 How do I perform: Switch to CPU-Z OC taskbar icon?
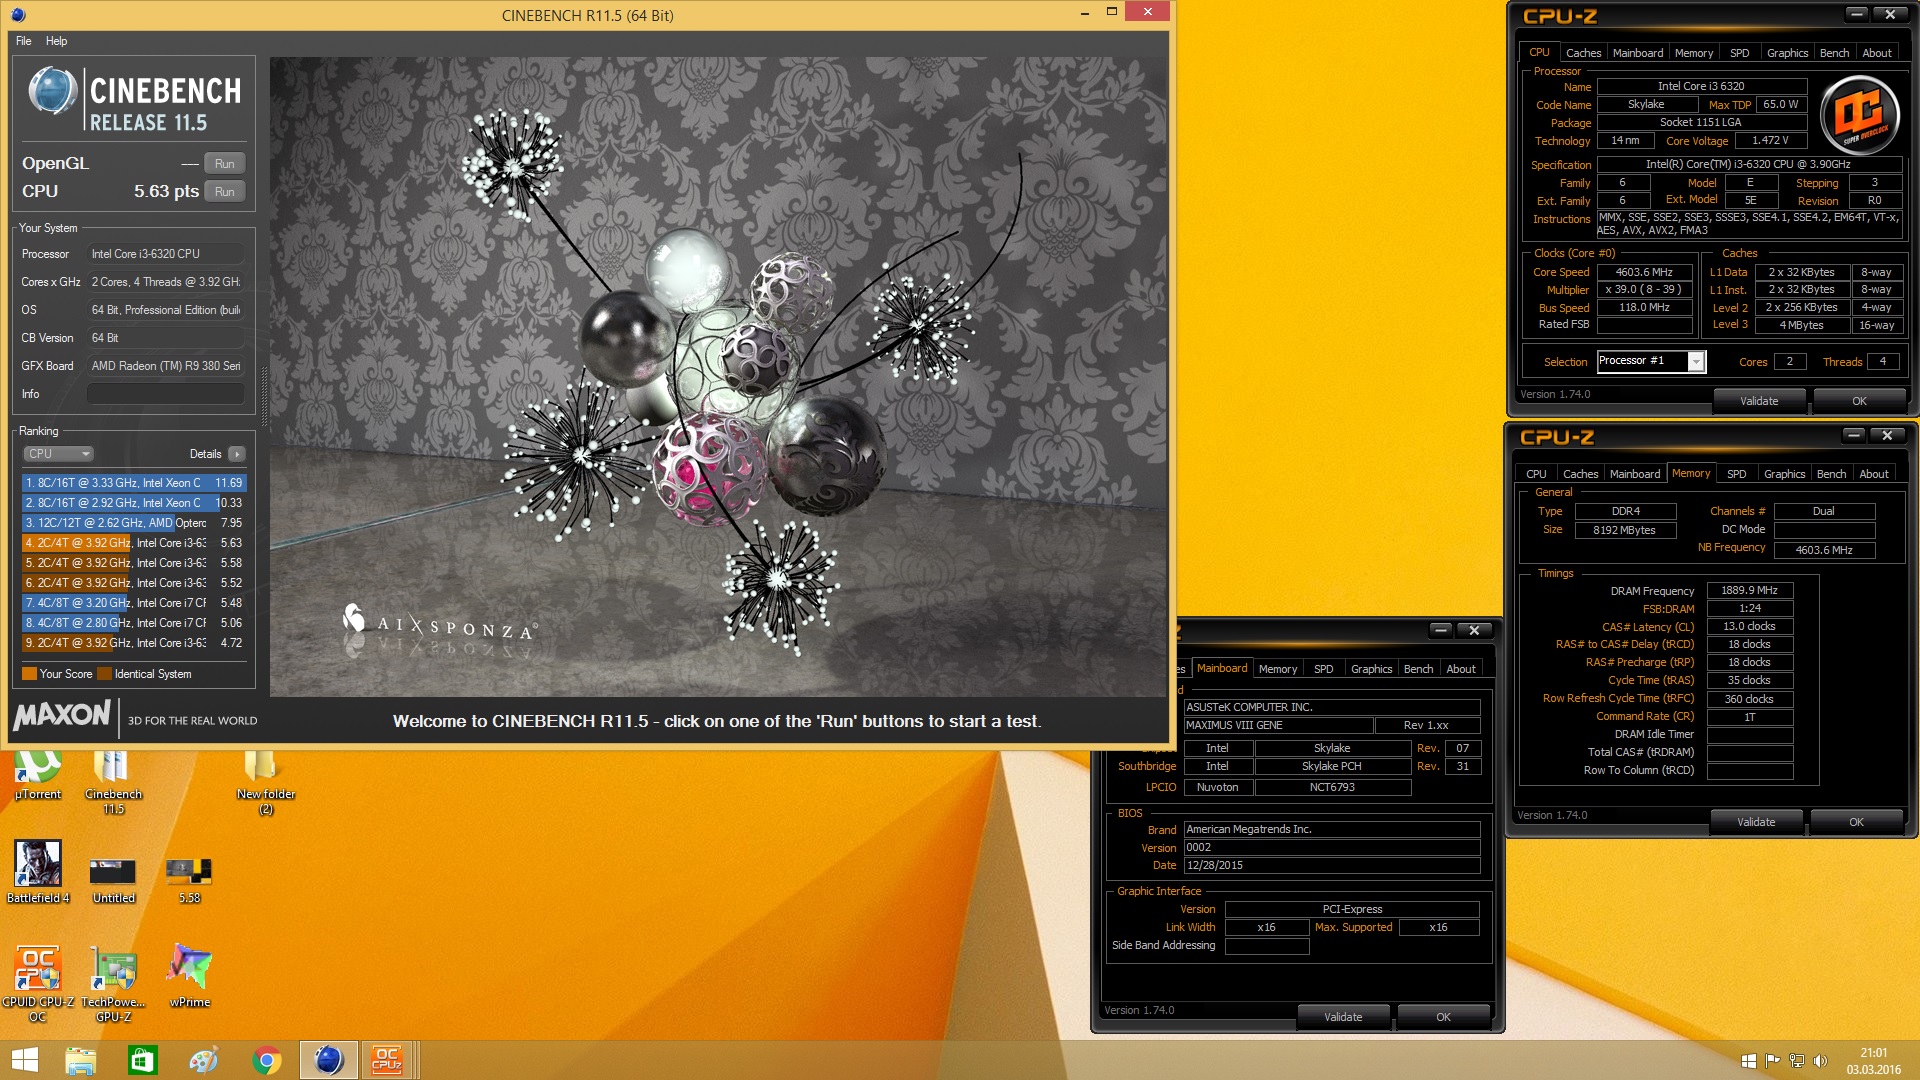(387, 1060)
